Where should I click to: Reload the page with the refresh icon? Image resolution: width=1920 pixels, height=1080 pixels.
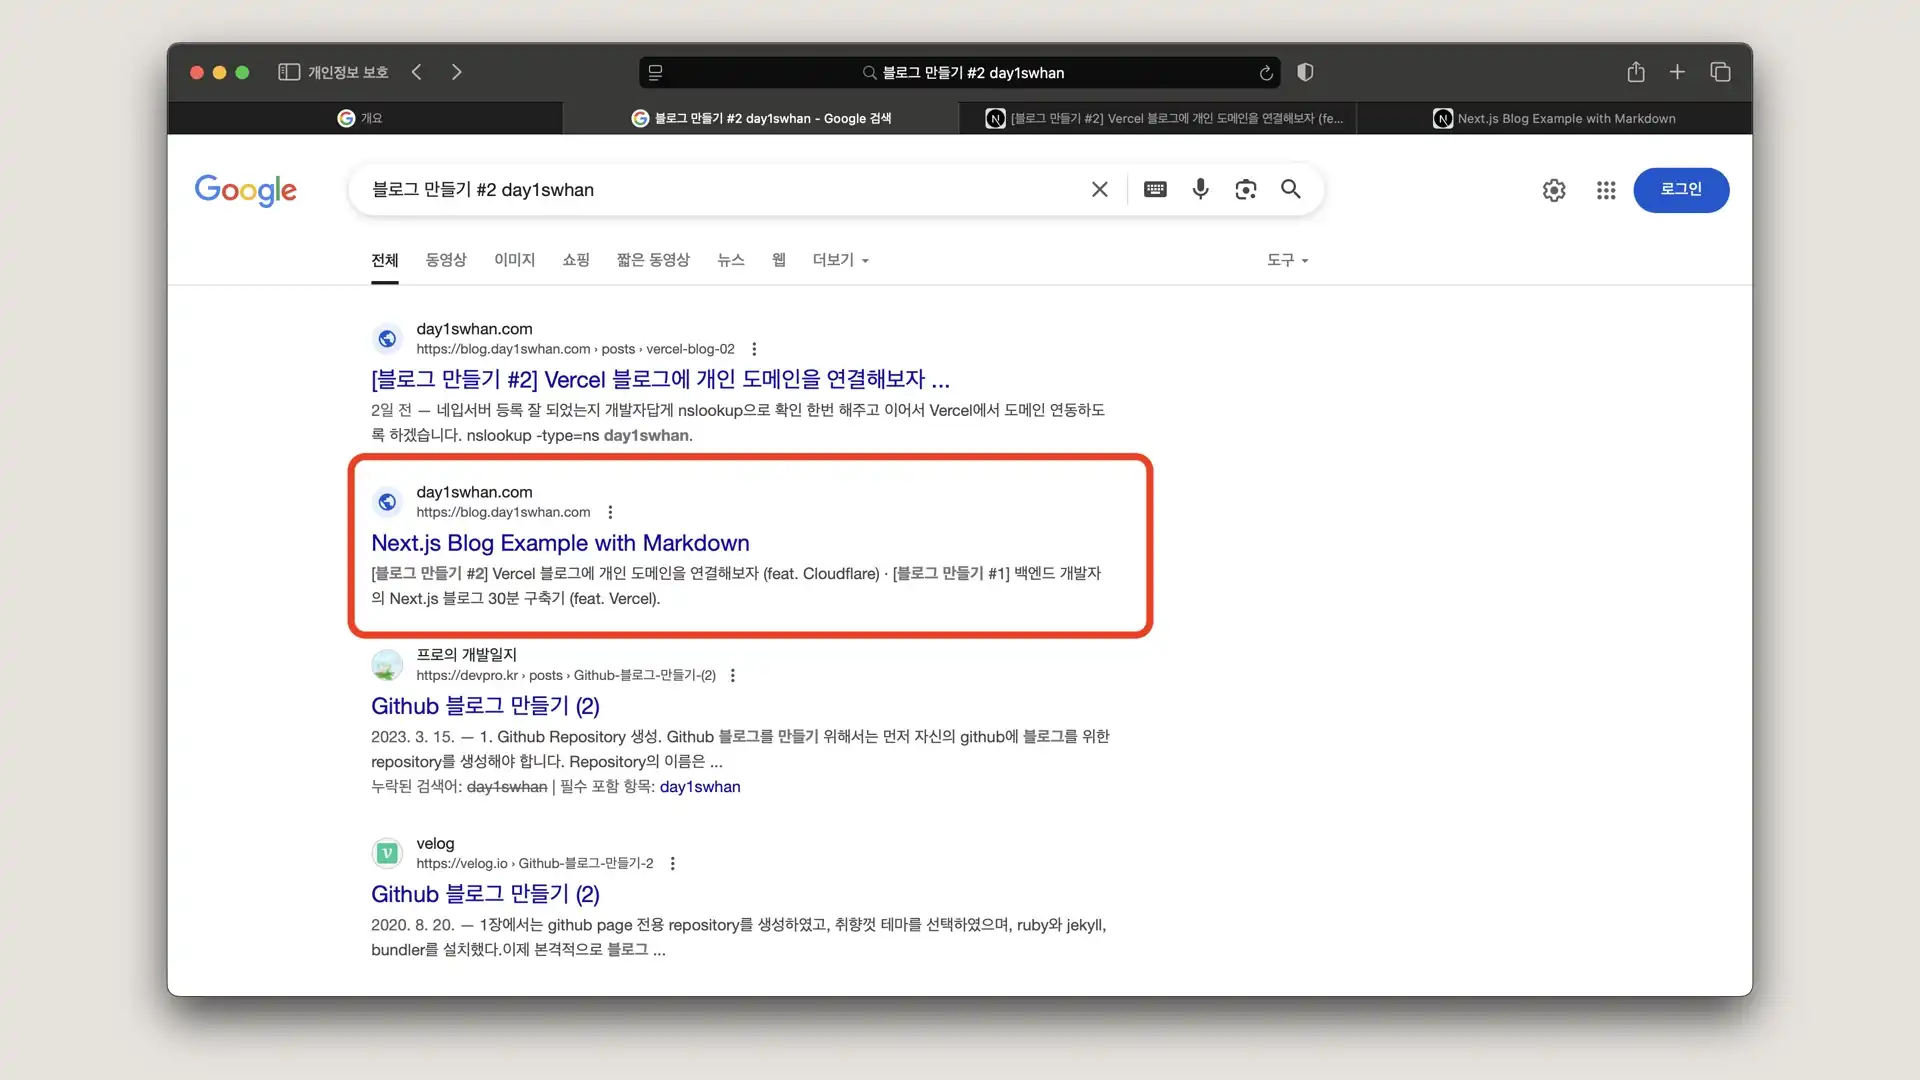click(1266, 73)
